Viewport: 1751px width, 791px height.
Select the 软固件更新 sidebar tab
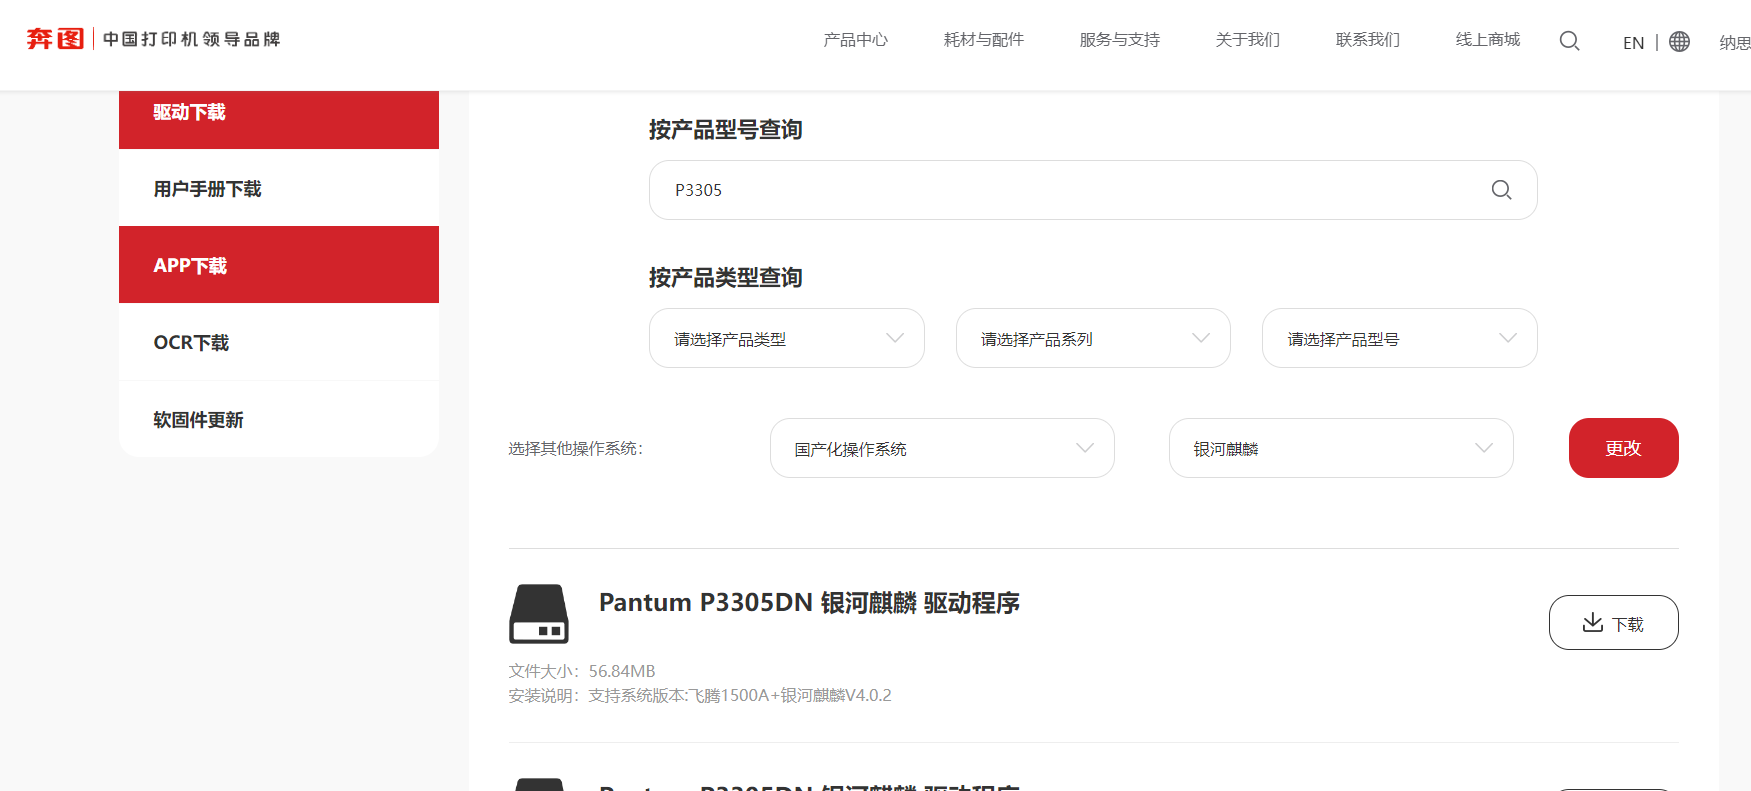pyautogui.click(x=279, y=419)
